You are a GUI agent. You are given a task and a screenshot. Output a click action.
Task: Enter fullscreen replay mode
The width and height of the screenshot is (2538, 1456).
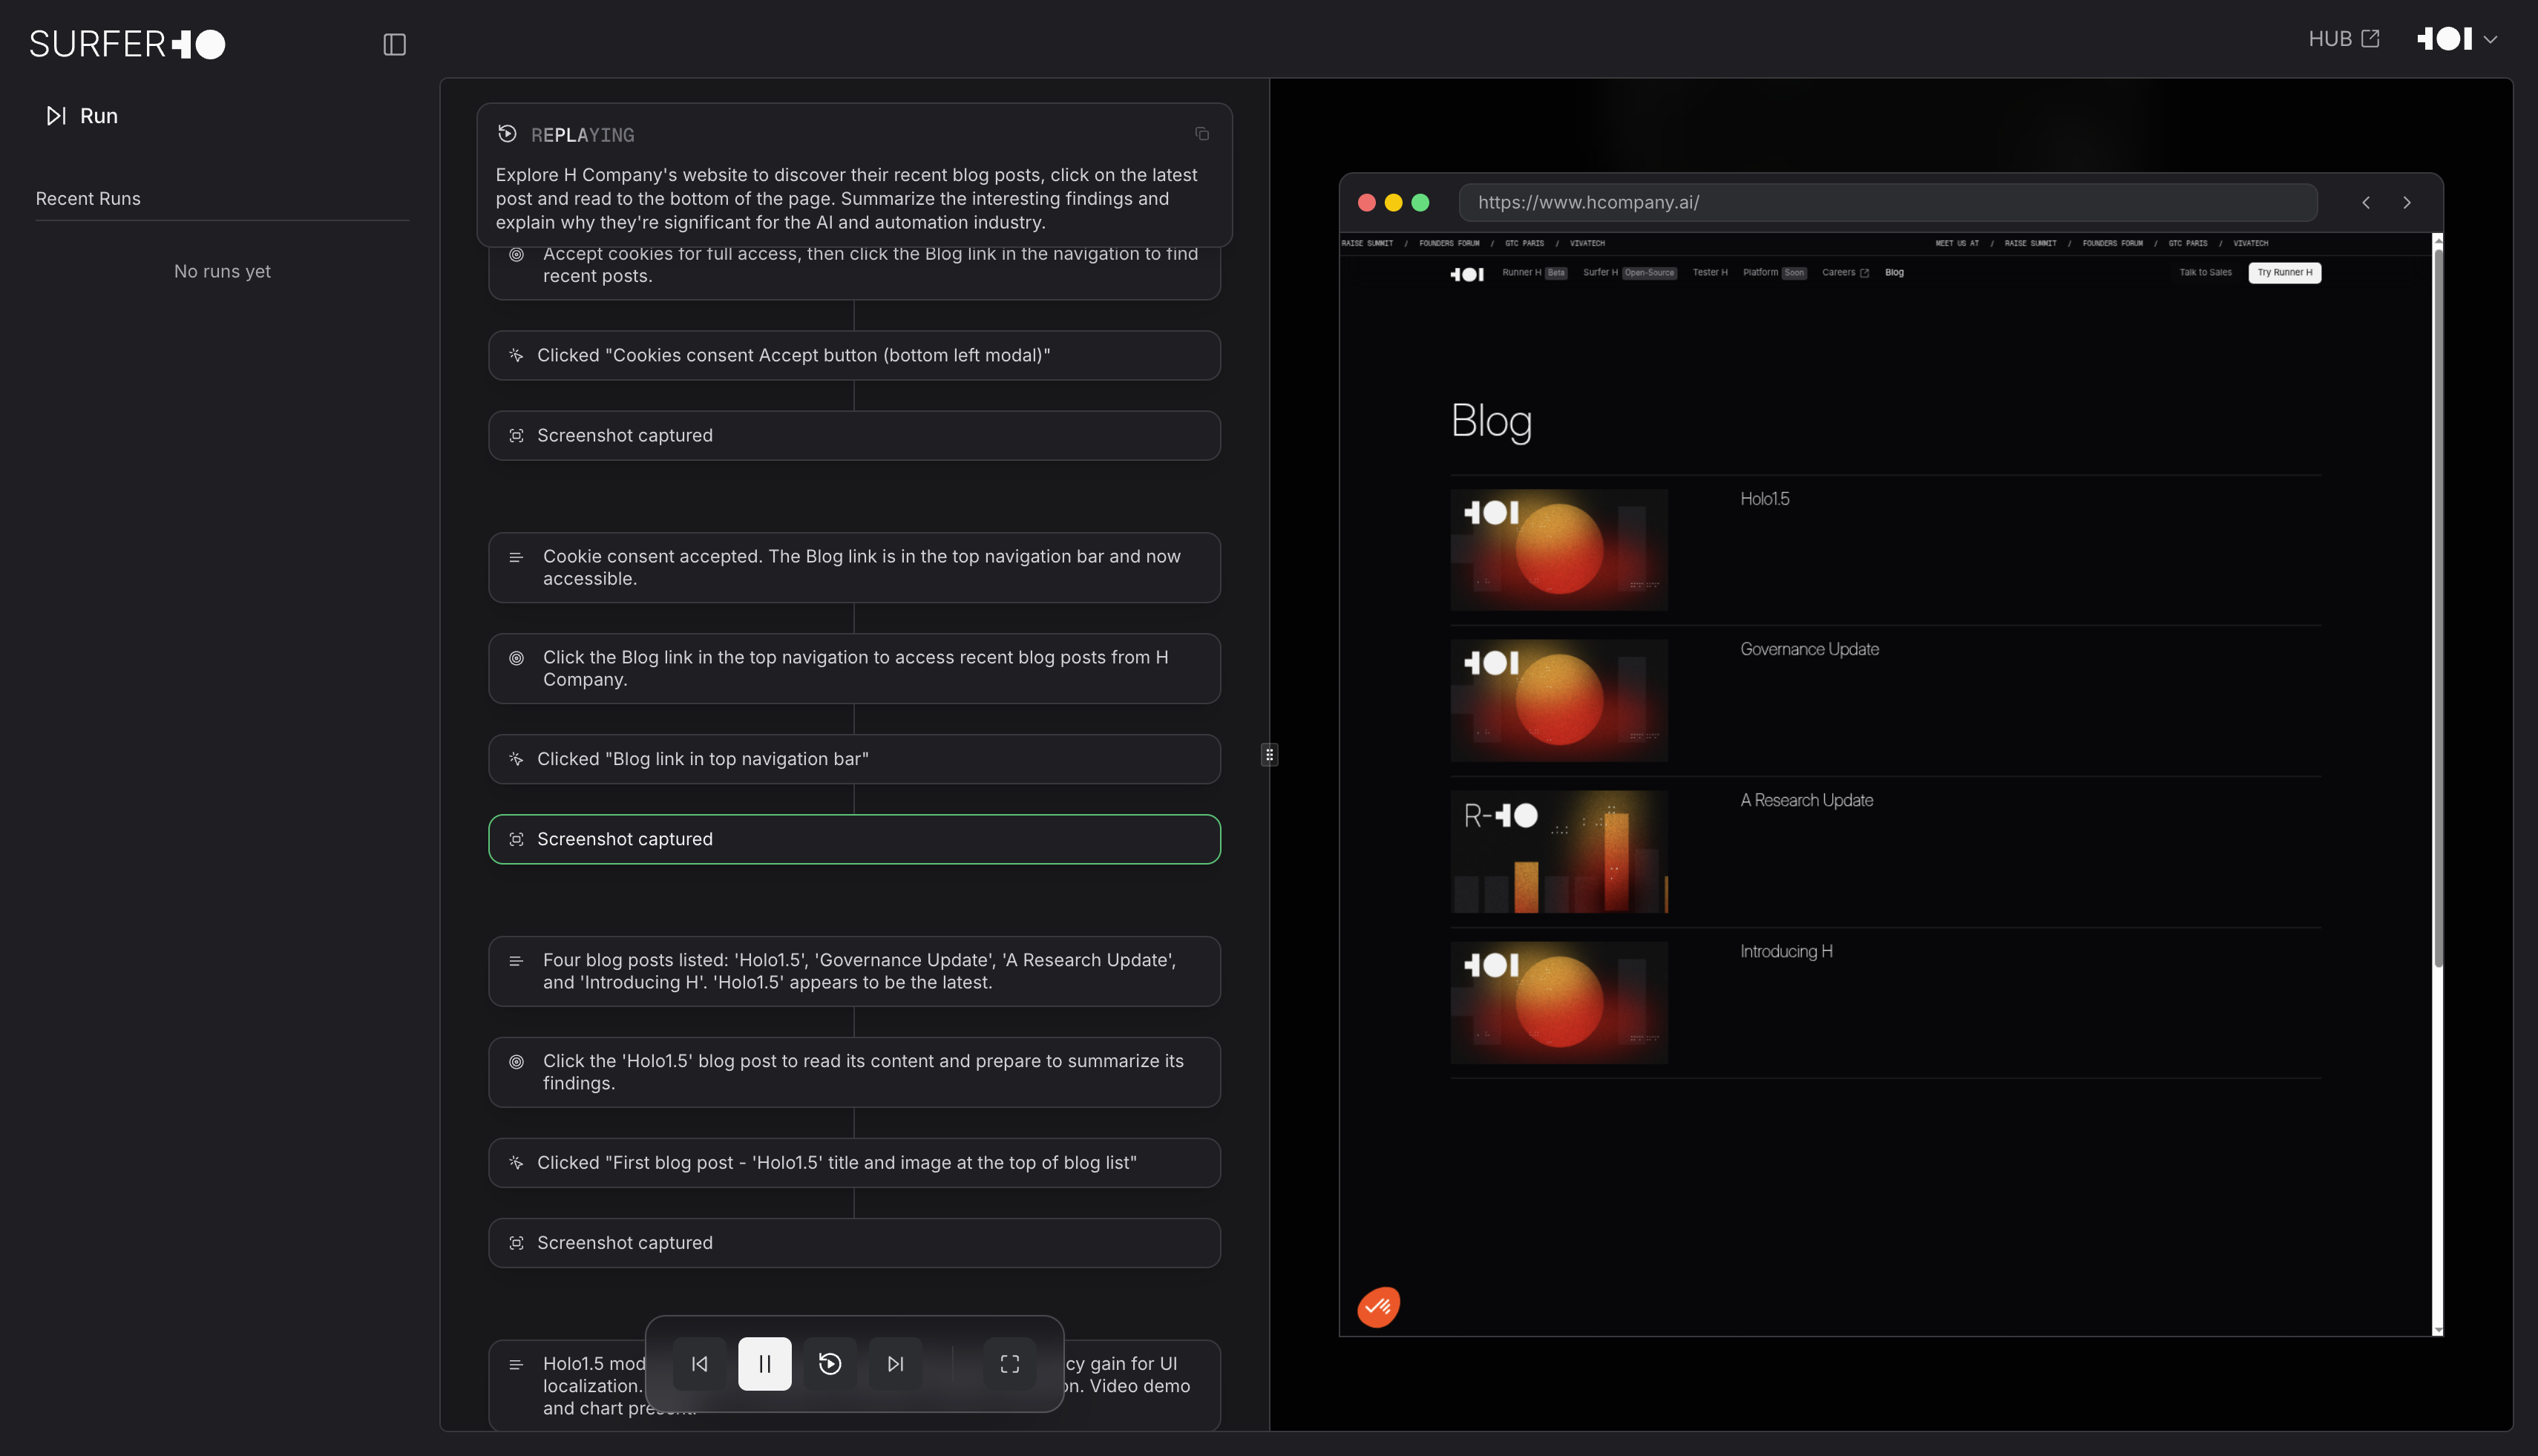[x=1009, y=1363]
